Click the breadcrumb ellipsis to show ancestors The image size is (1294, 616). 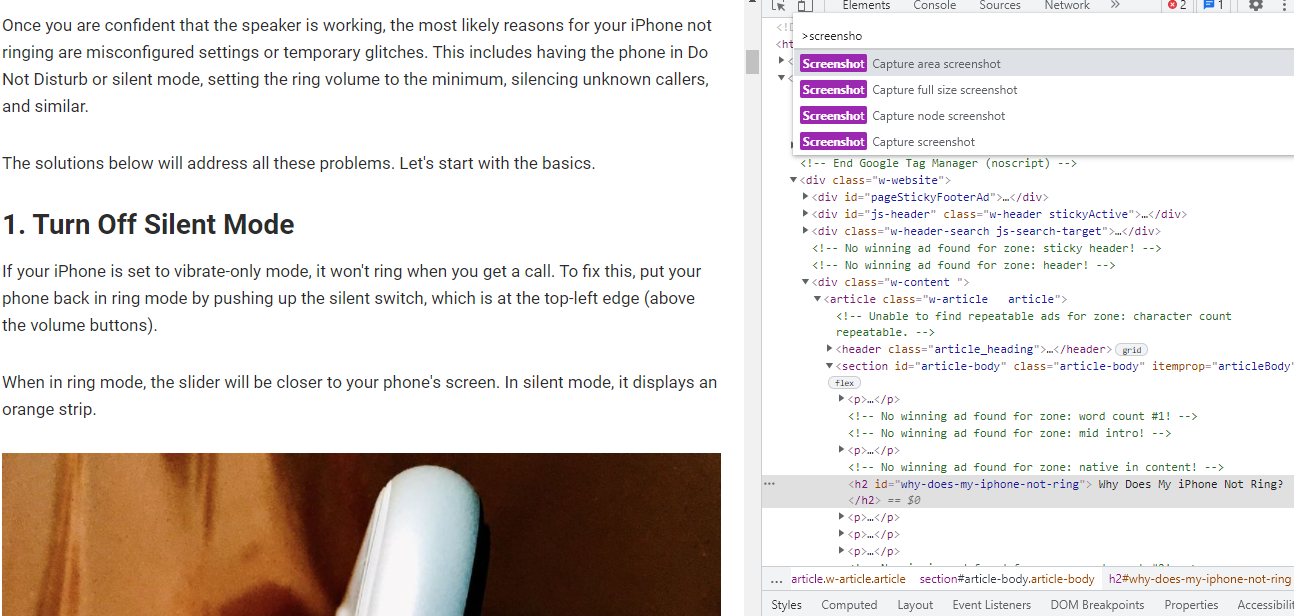pyautogui.click(x=776, y=578)
